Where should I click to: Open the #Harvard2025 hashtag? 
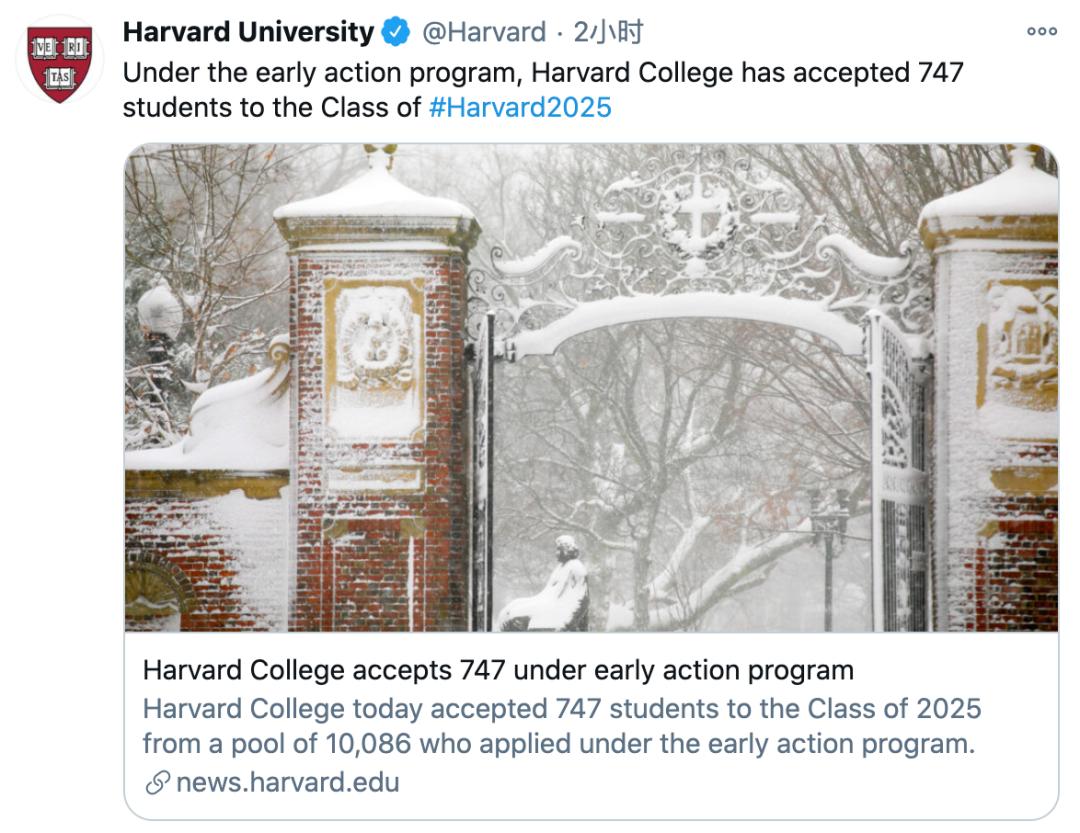519,107
